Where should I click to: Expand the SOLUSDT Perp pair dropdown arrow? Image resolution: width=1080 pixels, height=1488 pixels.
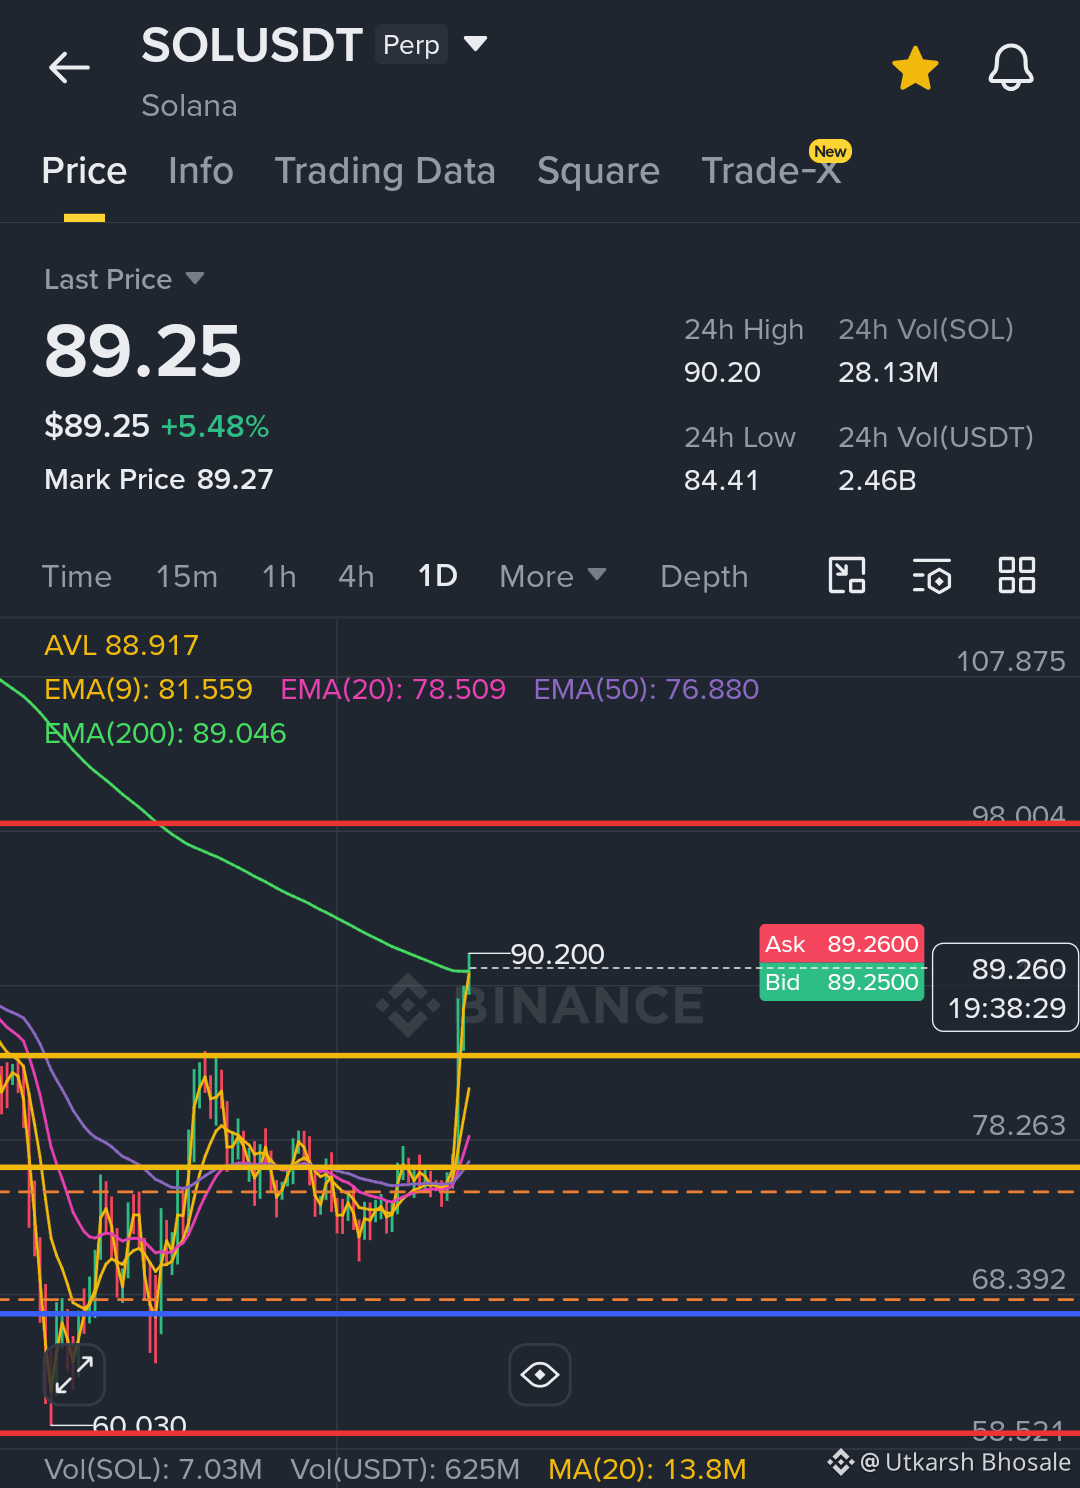coord(475,44)
